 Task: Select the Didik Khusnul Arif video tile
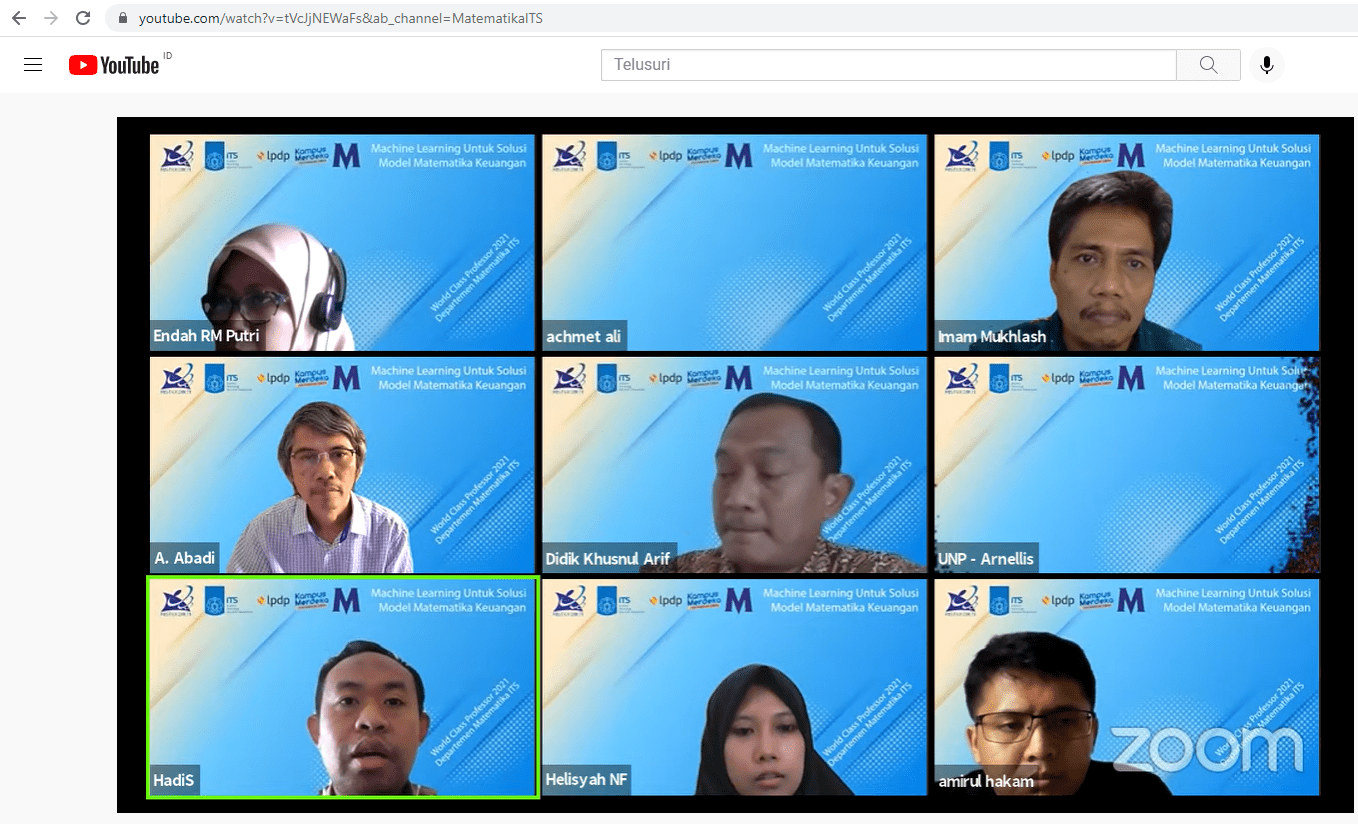tap(734, 465)
